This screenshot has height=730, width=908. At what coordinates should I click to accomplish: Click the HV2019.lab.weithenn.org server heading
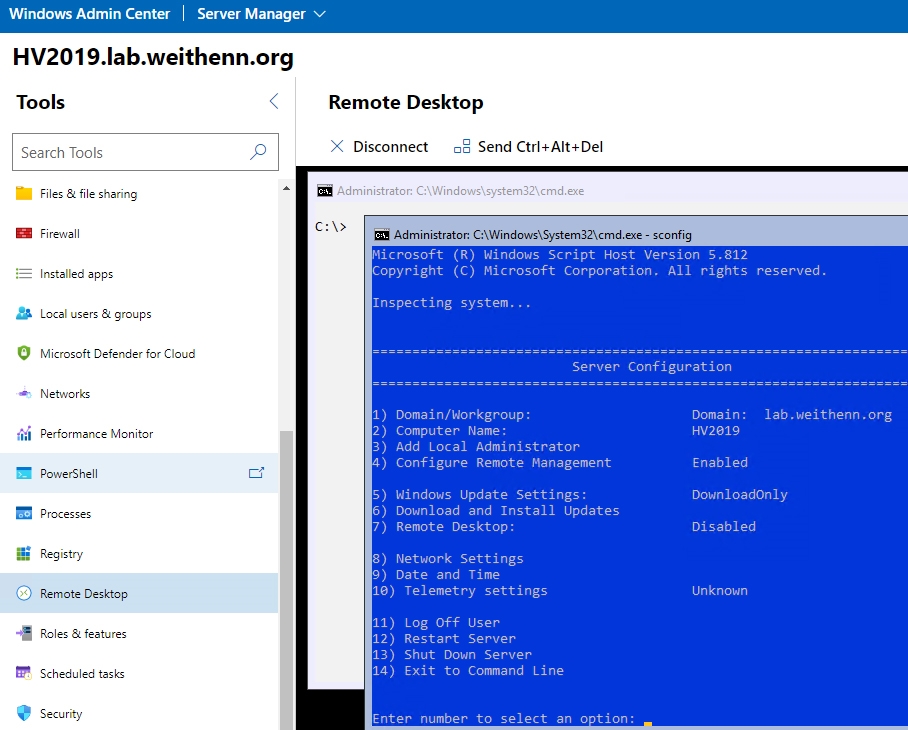pos(153,57)
